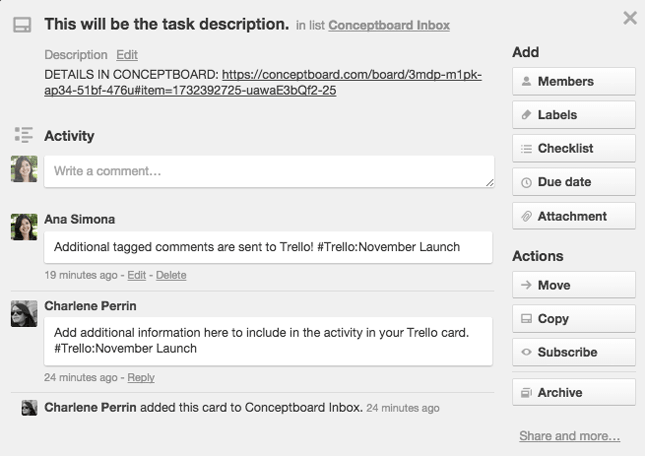Viewport: 645px width, 456px height.
Task: Edit the card description
Action: pyautogui.click(x=127, y=55)
